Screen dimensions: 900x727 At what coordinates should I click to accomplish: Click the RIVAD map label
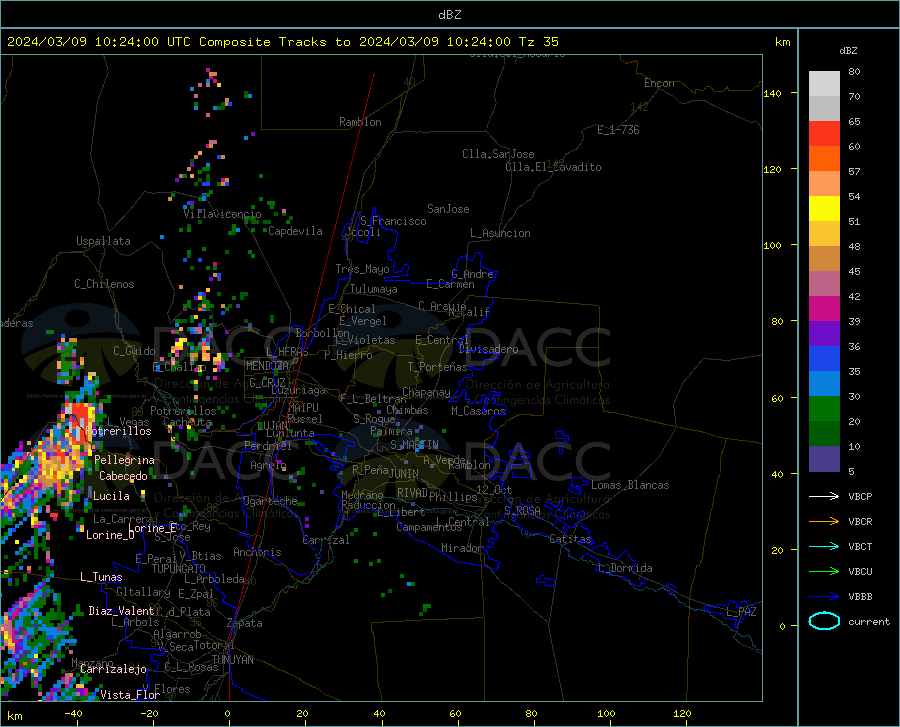point(412,493)
